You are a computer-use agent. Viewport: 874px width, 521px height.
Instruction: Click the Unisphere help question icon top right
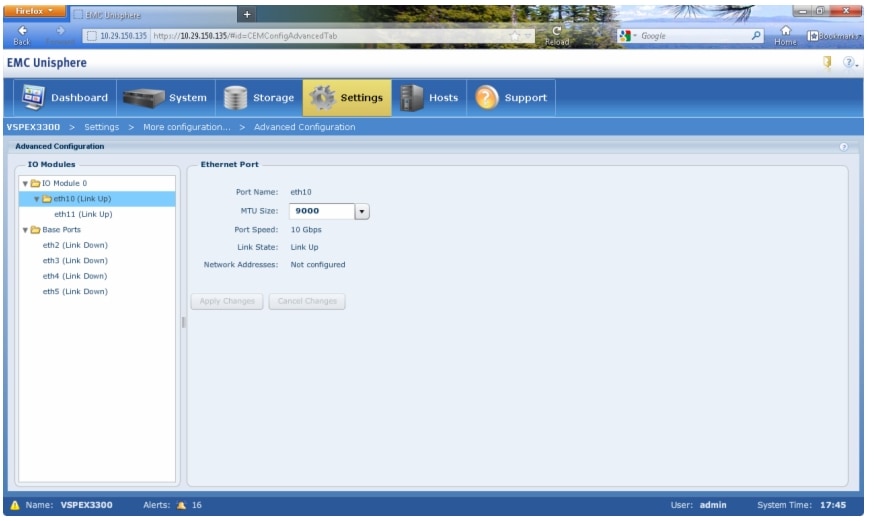[x=850, y=63]
